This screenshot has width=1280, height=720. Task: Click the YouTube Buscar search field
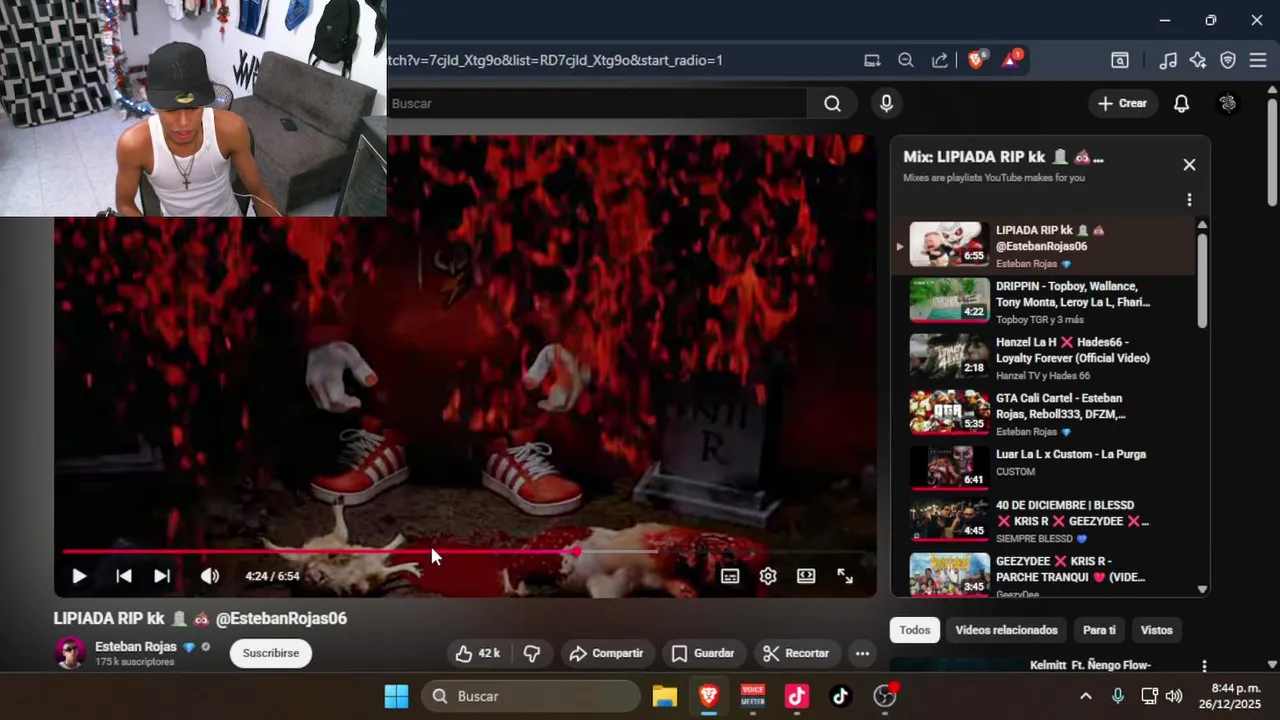pyautogui.click(x=598, y=103)
